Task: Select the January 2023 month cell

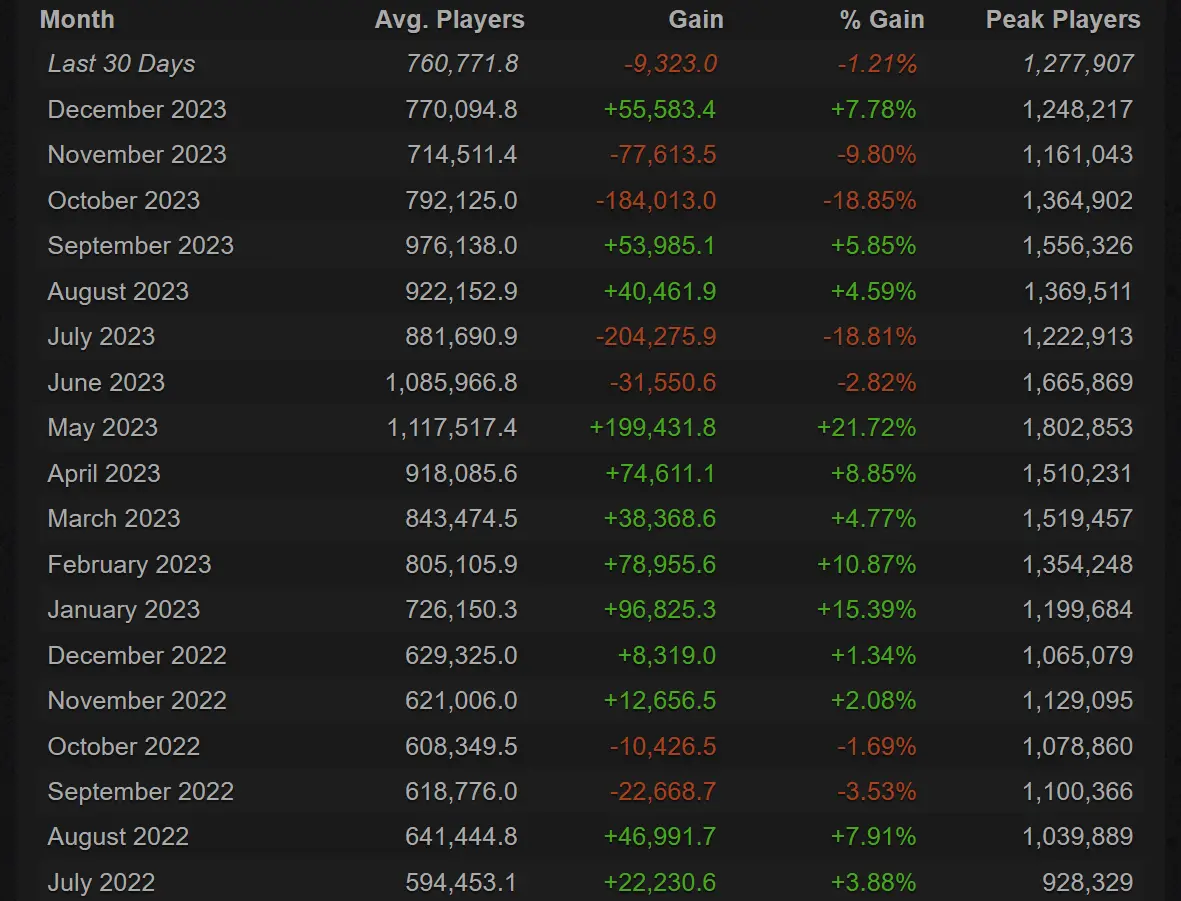Action: [124, 609]
